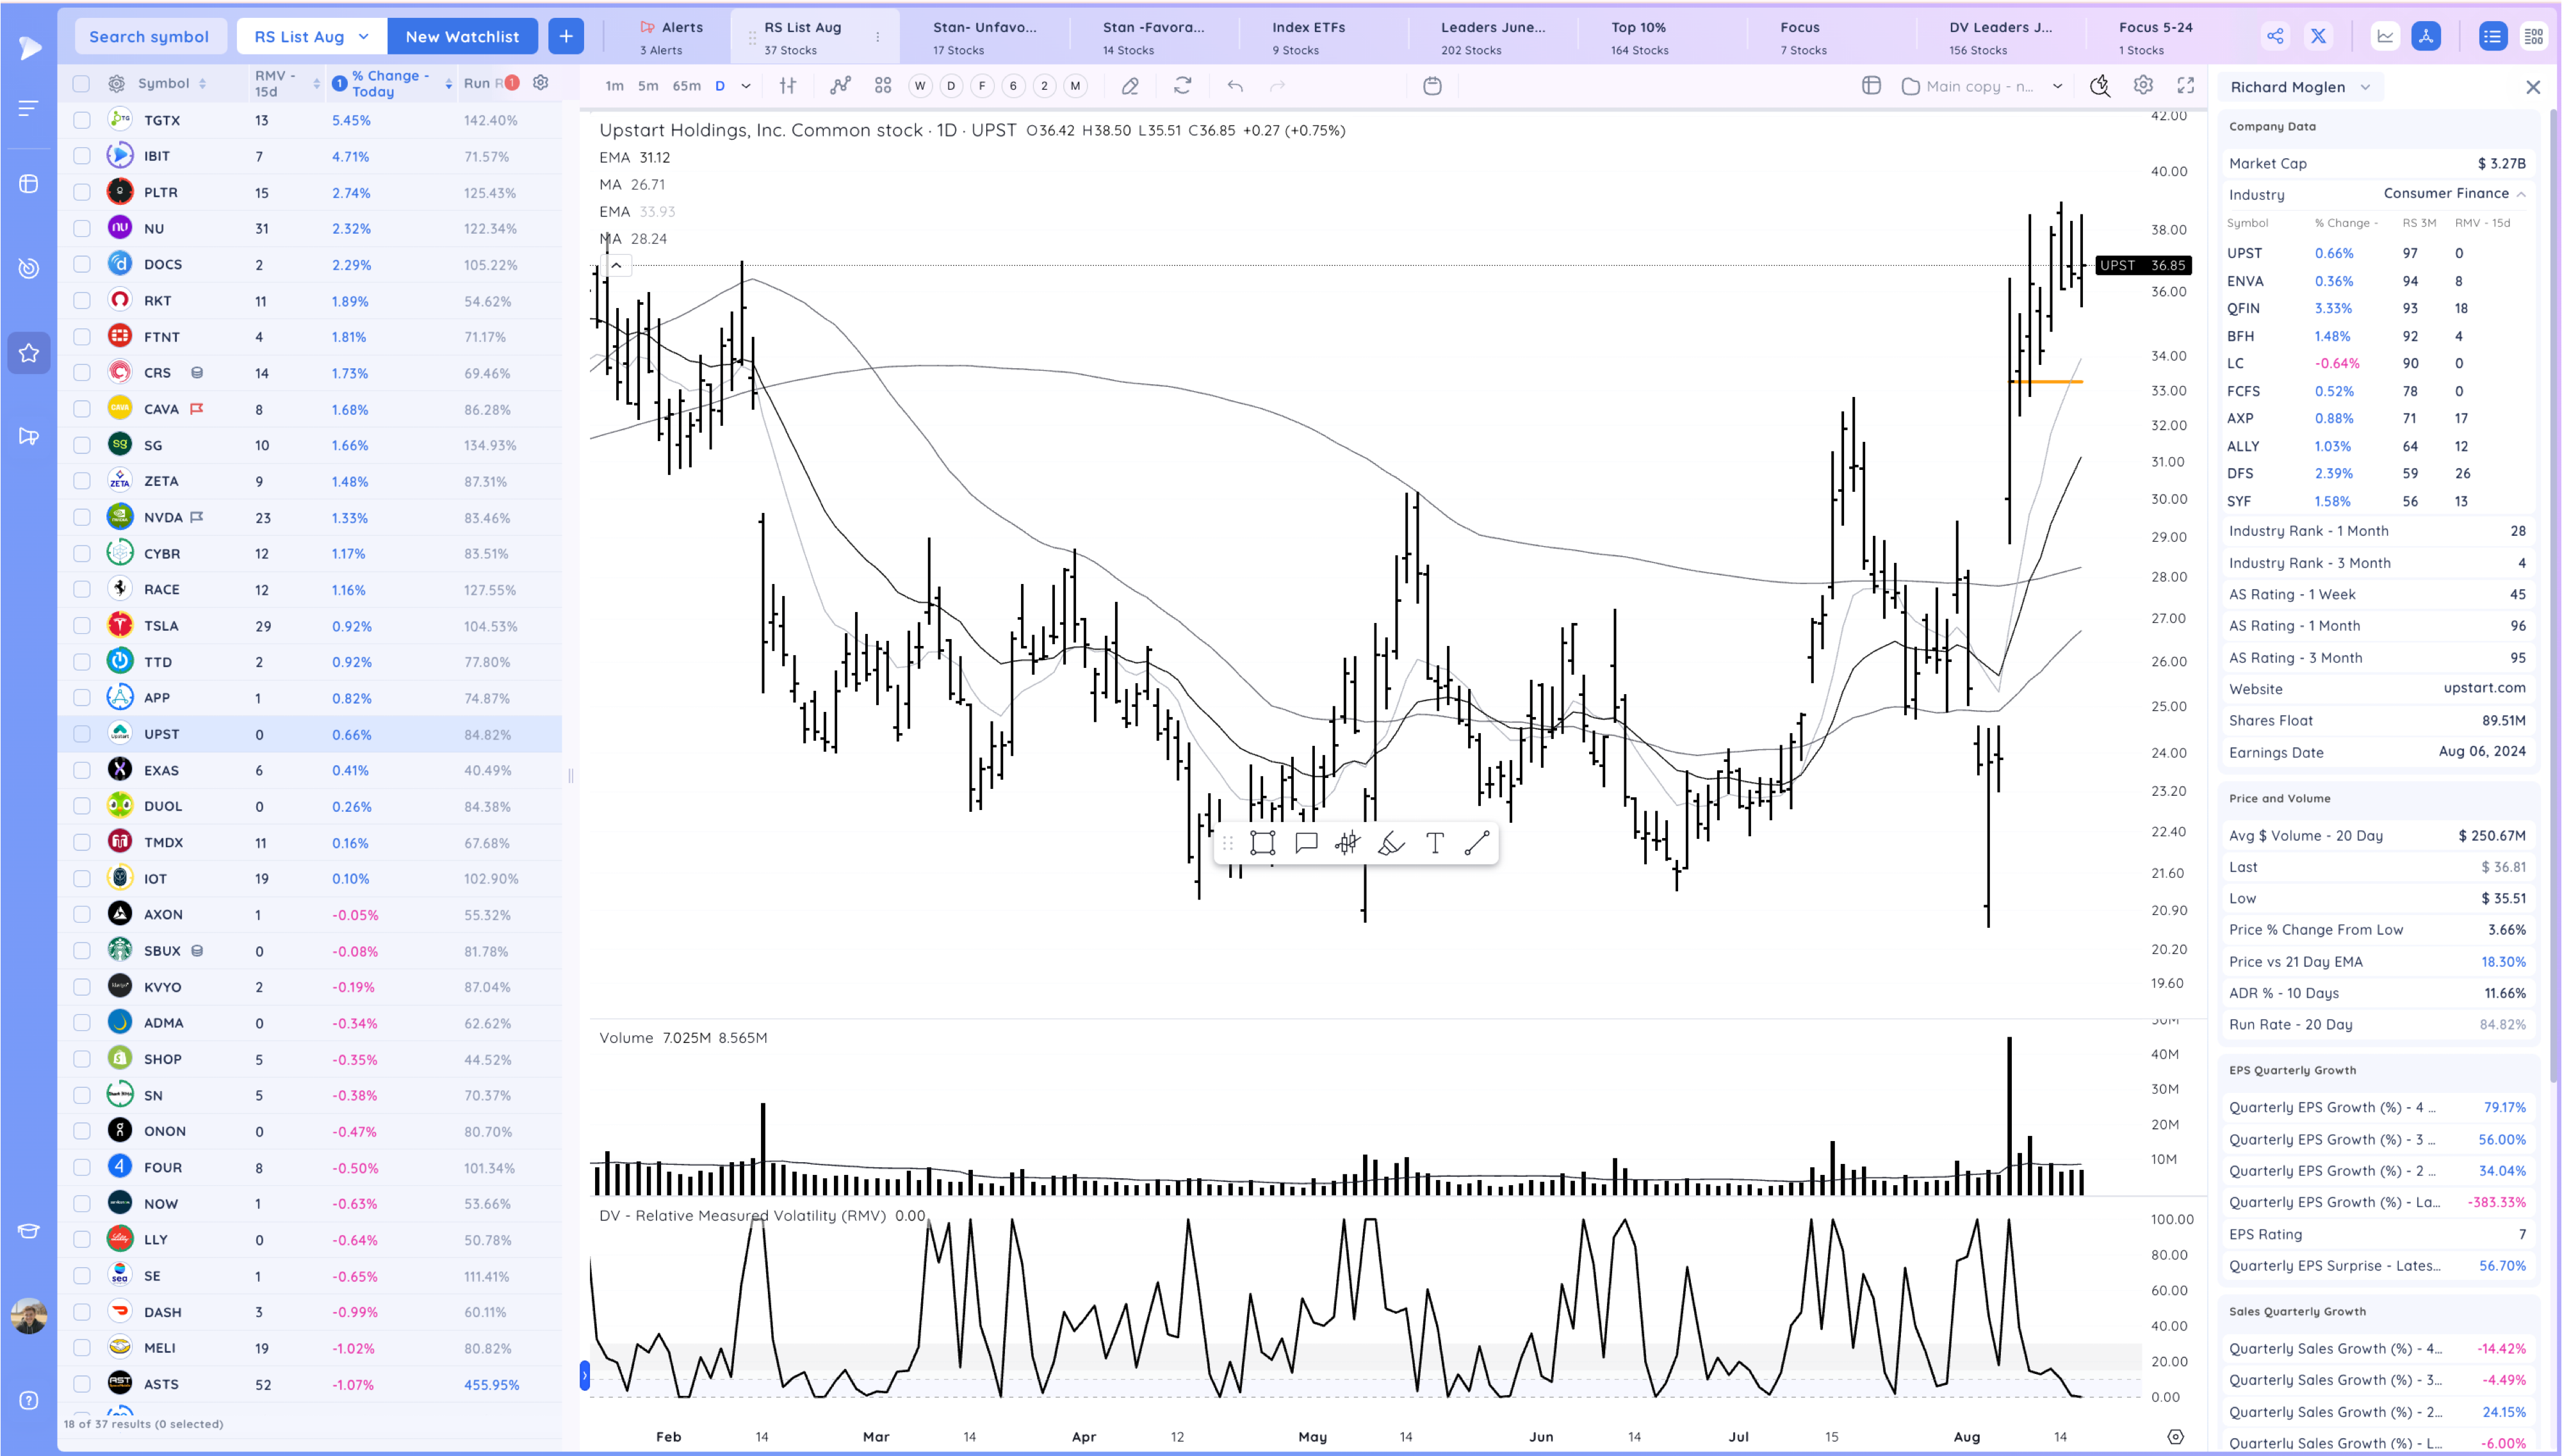The image size is (2562, 1456).
Task: Check the TGTX row checkbox
Action: coord(82,120)
